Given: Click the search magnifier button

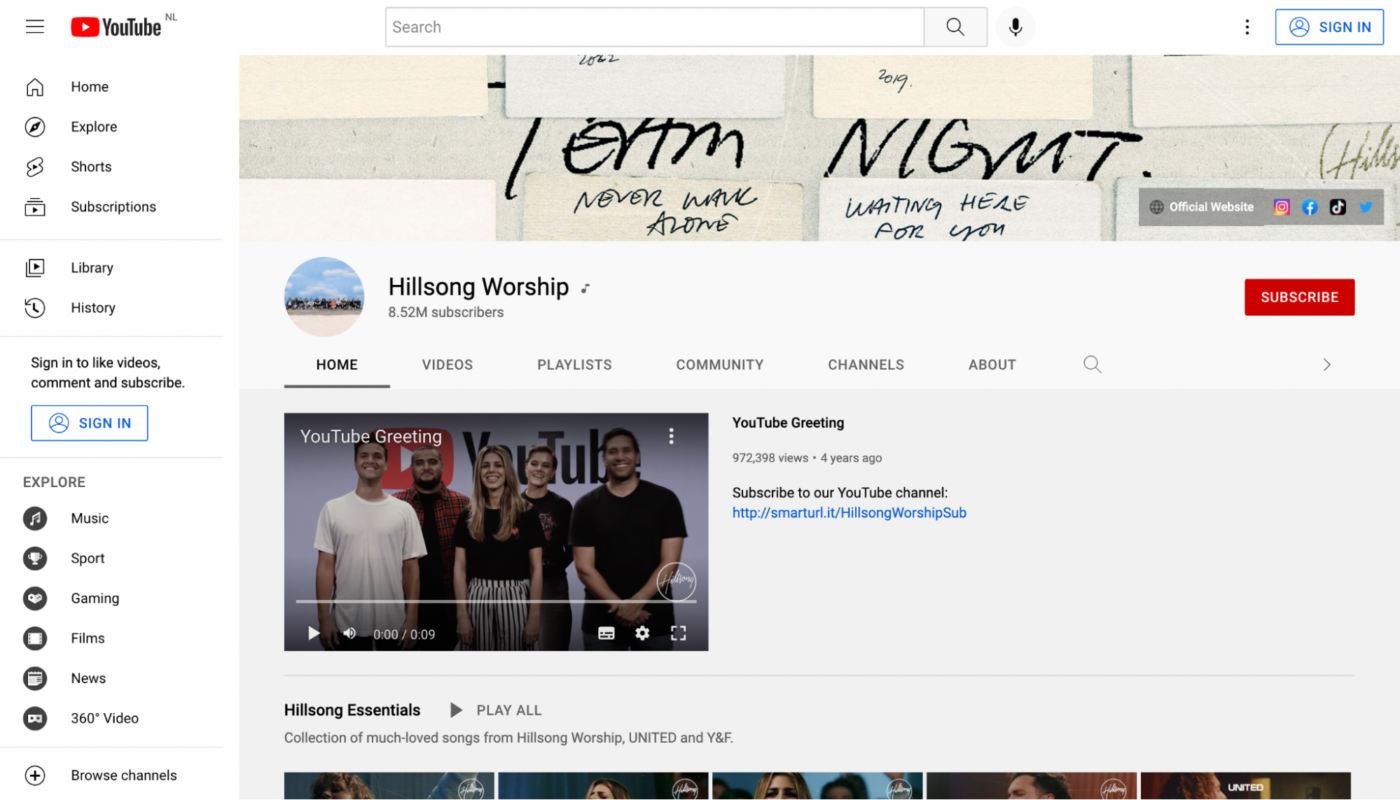Looking at the screenshot, I should [x=955, y=27].
